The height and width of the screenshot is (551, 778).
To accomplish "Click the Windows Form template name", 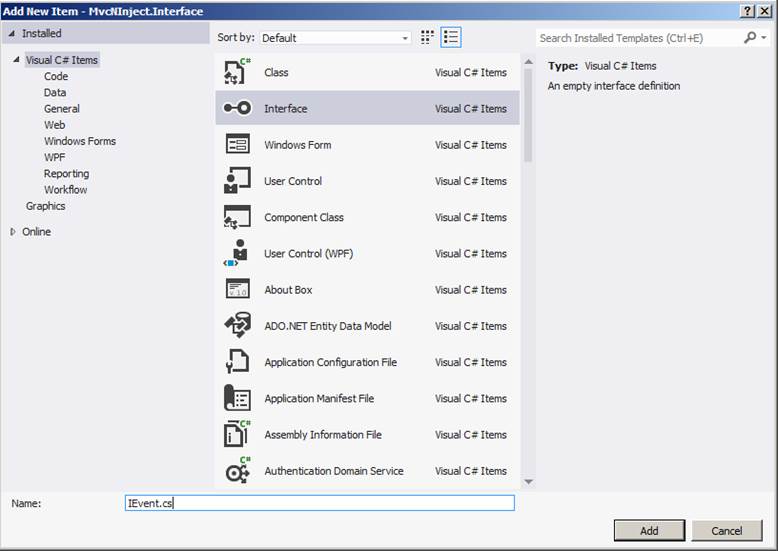I will click(x=298, y=144).
